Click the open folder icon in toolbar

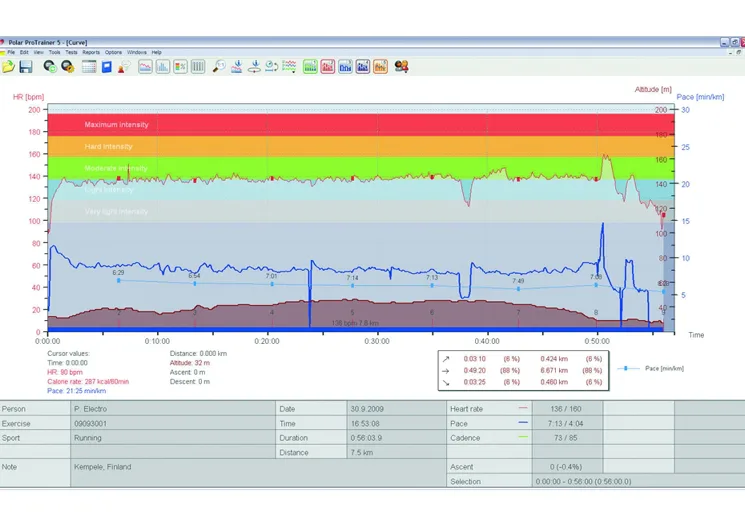9,67
